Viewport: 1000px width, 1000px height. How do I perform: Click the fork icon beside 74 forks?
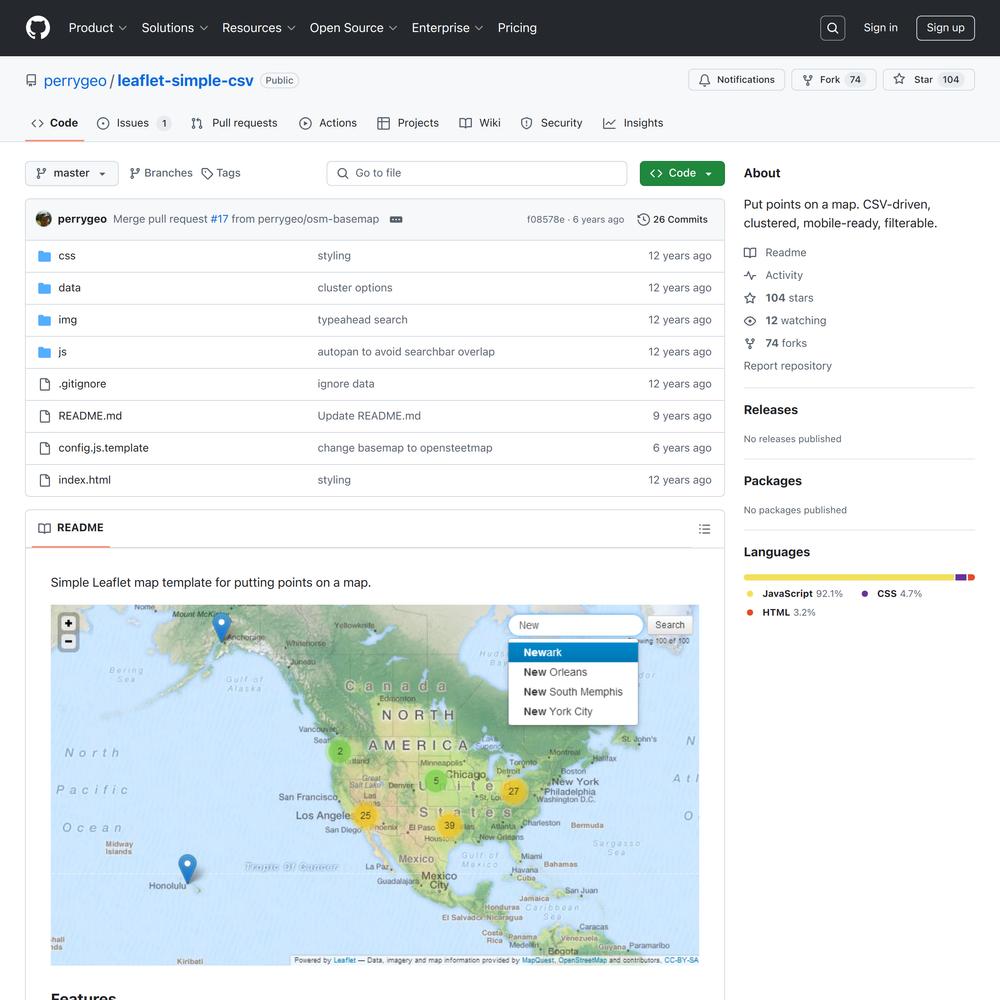750,343
